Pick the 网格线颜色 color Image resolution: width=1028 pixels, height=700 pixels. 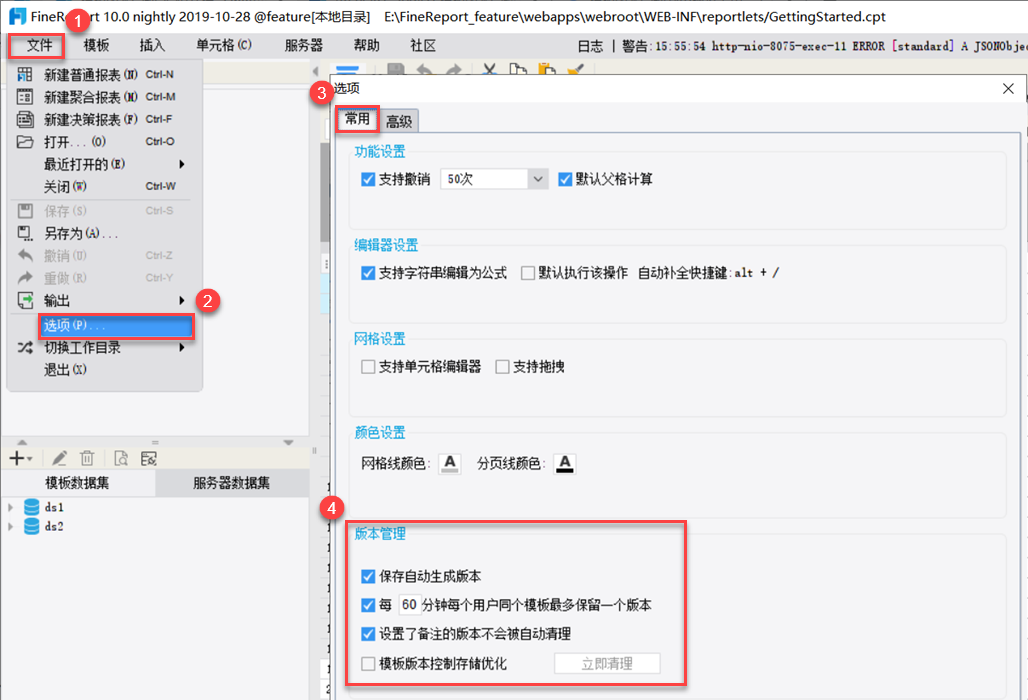click(450, 463)
